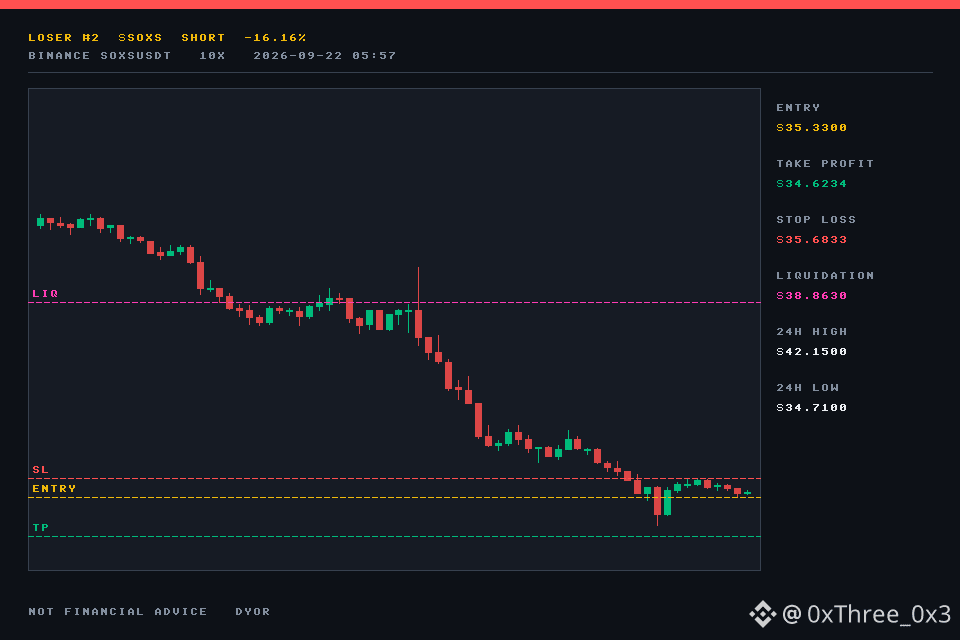This screenshot has height=640, width=960.
Task: Click the Binance logo icon
Action: point(762,614)
